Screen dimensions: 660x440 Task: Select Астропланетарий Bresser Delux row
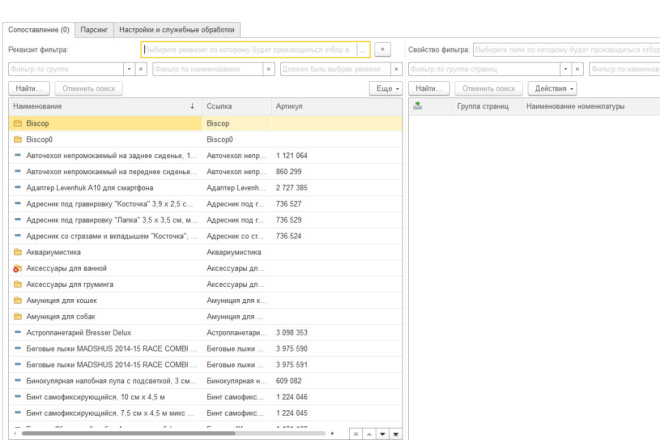205,333
